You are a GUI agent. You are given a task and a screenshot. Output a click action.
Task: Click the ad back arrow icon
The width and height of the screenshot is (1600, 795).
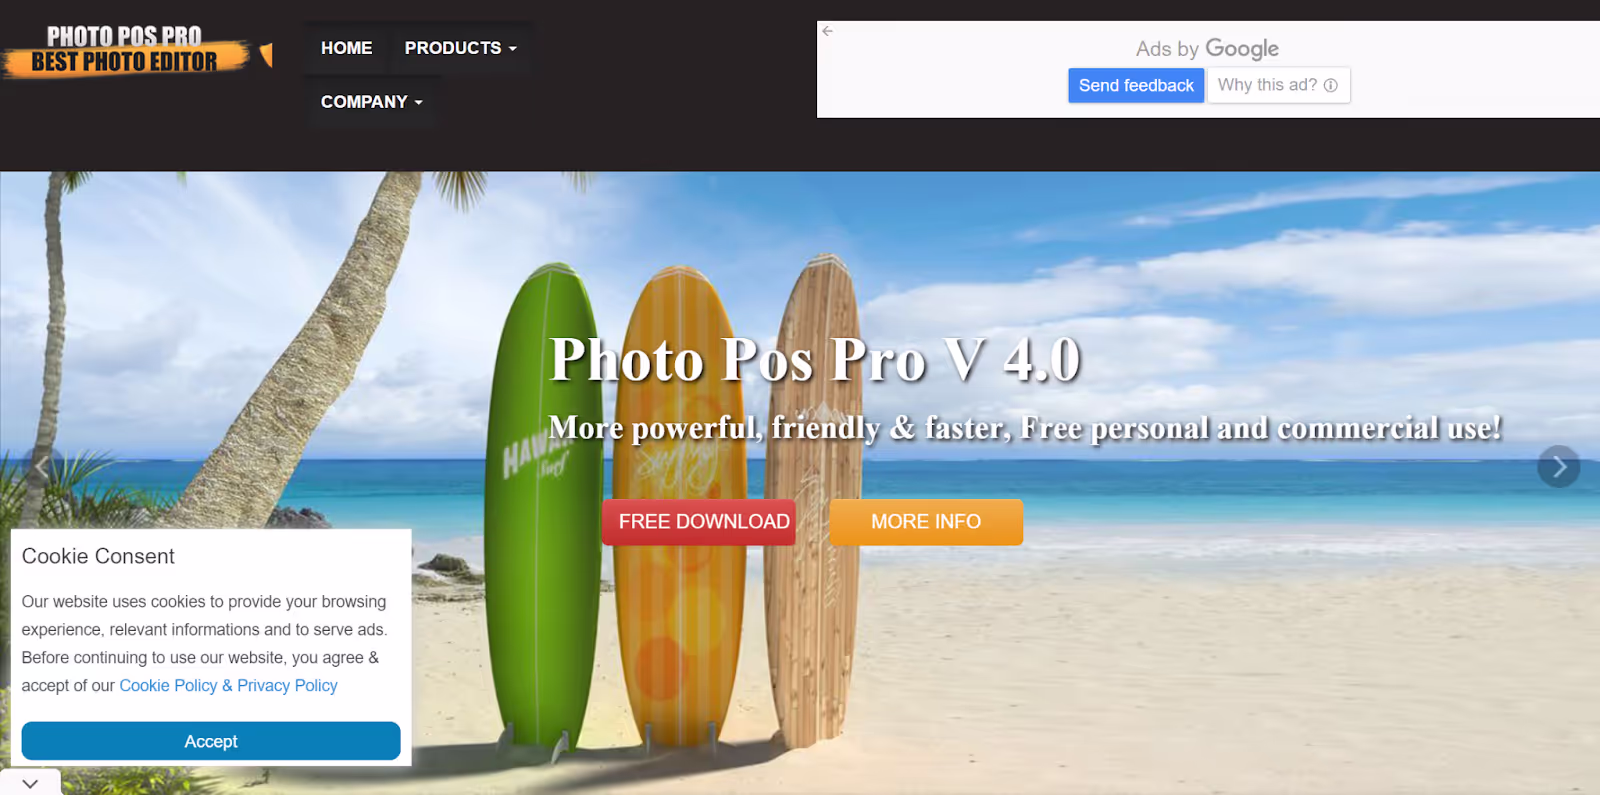coord(828,31)
